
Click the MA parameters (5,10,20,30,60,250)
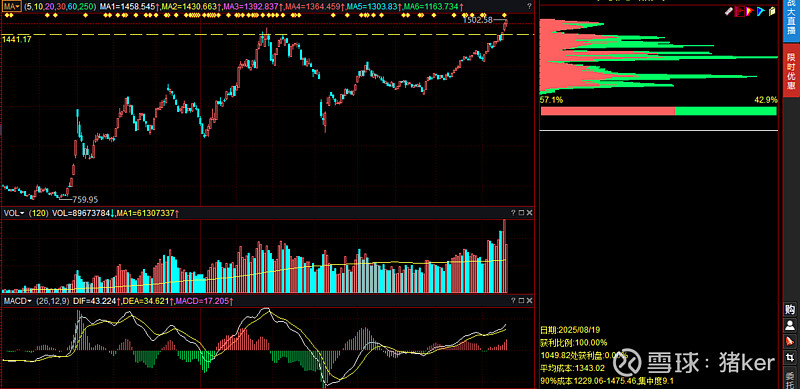pyautogui.click(x=60, y=7)
